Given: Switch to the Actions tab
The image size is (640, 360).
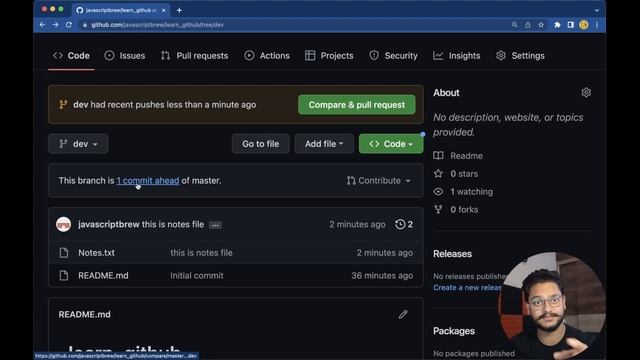Looking at the screenshot, I should 267,56.
